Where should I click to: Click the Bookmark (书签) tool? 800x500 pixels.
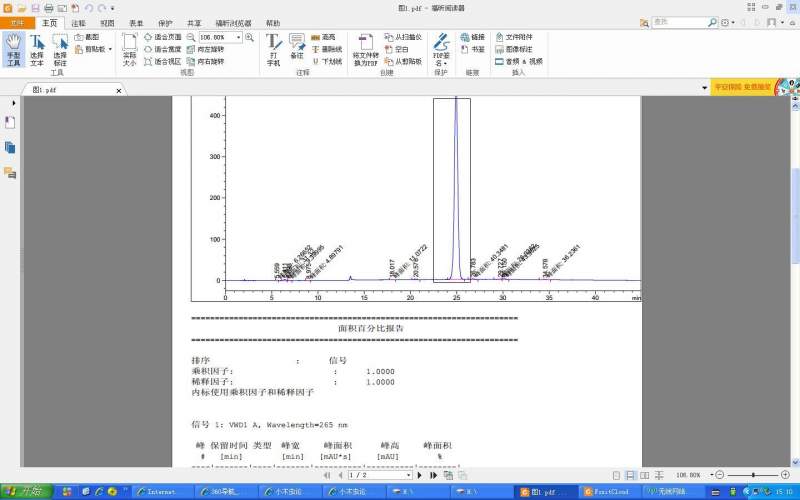pos(472,49)
